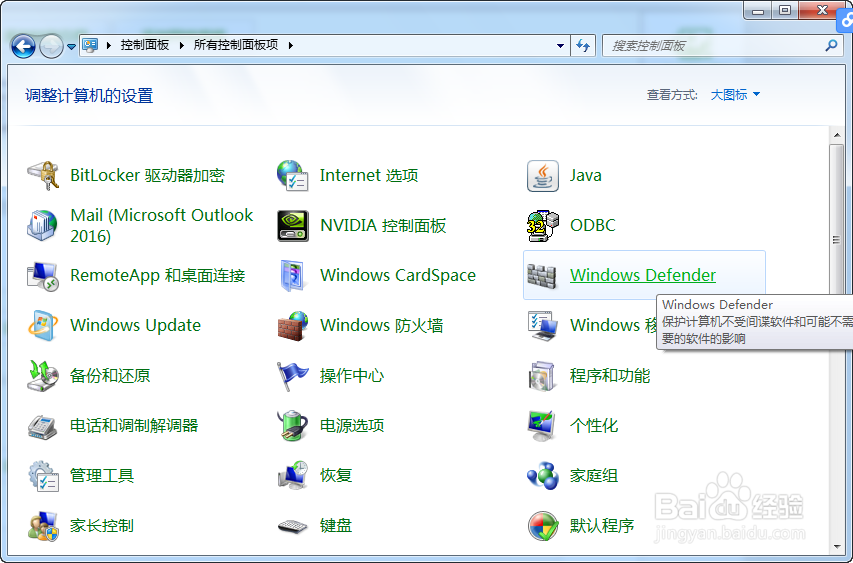Click the 键盘 keyboard icon
The height and width of the screenshot is (563, 853).
[x=293, y=526]
